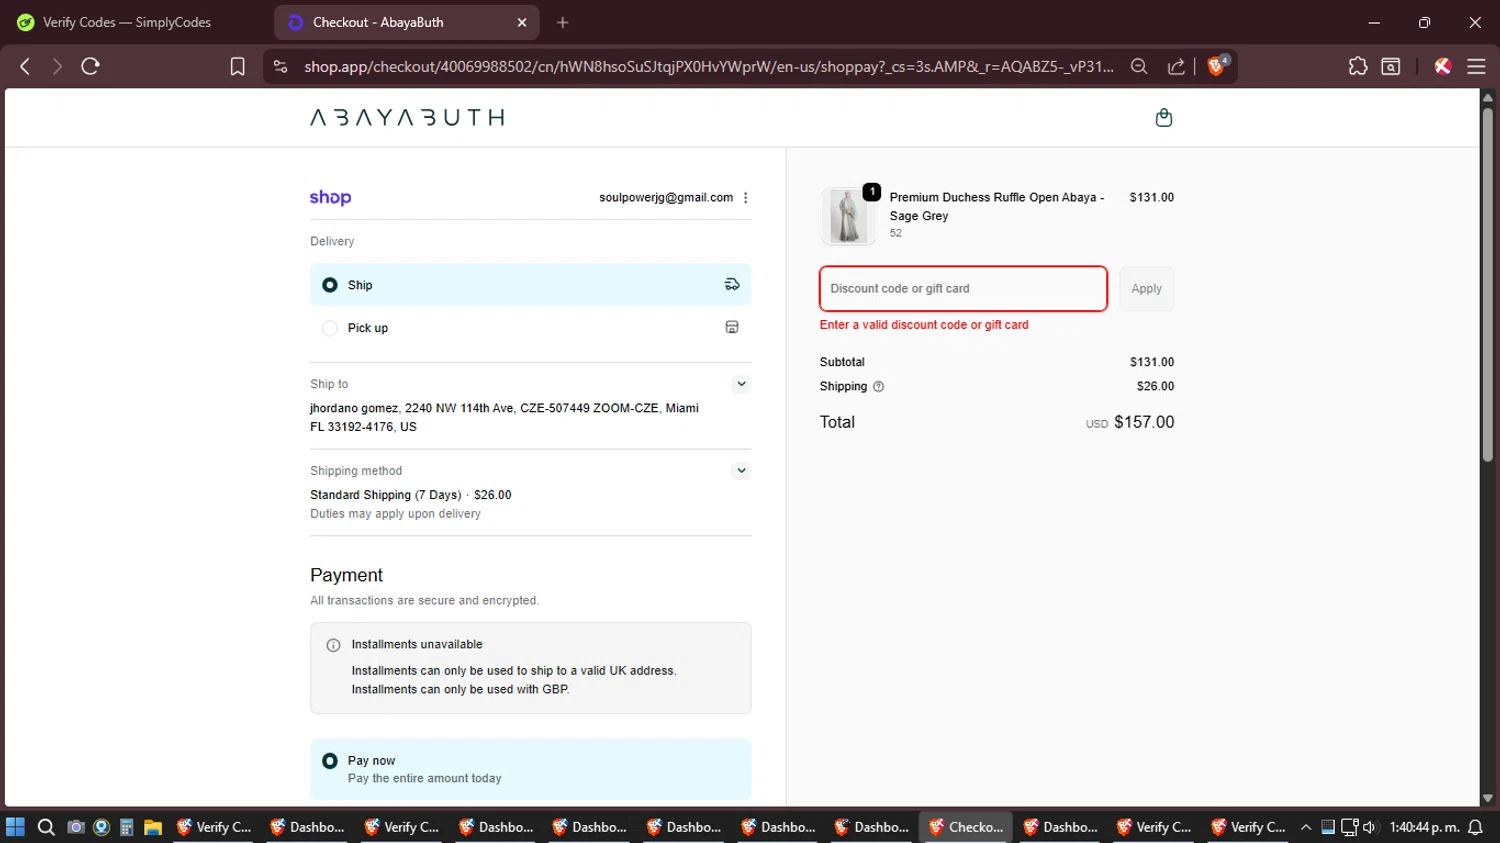
Task: Click the Payment heading
Action: [346, 575]
